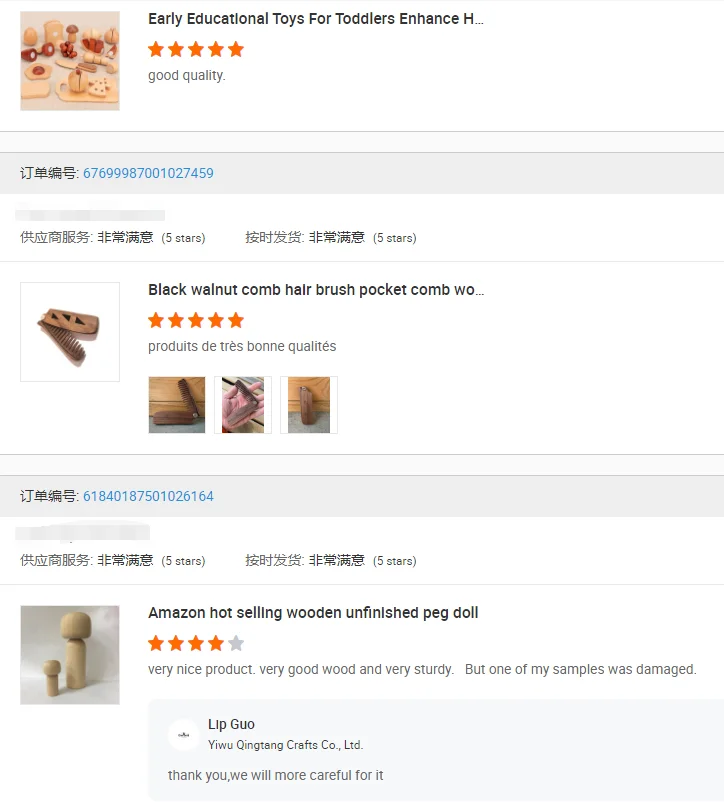Click the wooden peg doll product thumbnail
The width and height of the screenshot is (724, 802).
coord(70,655)
